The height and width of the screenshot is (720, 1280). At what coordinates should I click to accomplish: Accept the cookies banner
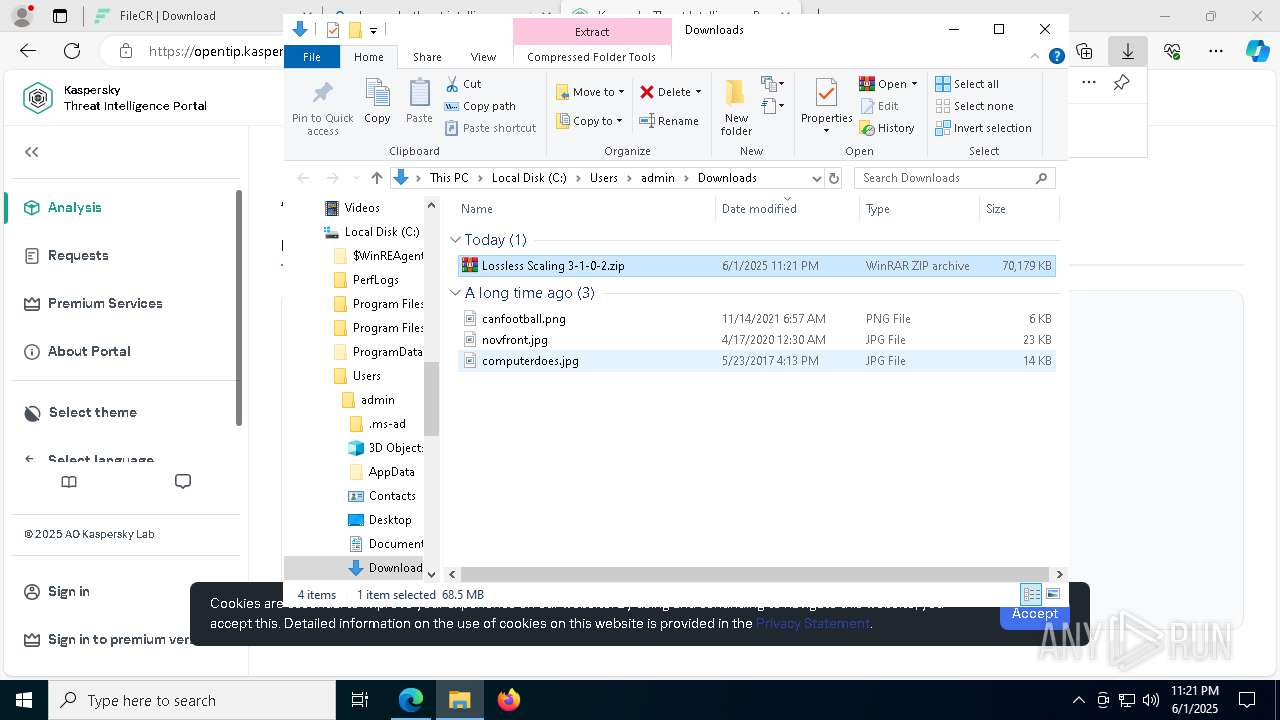pyautogui.click(x=1034, y=615)
